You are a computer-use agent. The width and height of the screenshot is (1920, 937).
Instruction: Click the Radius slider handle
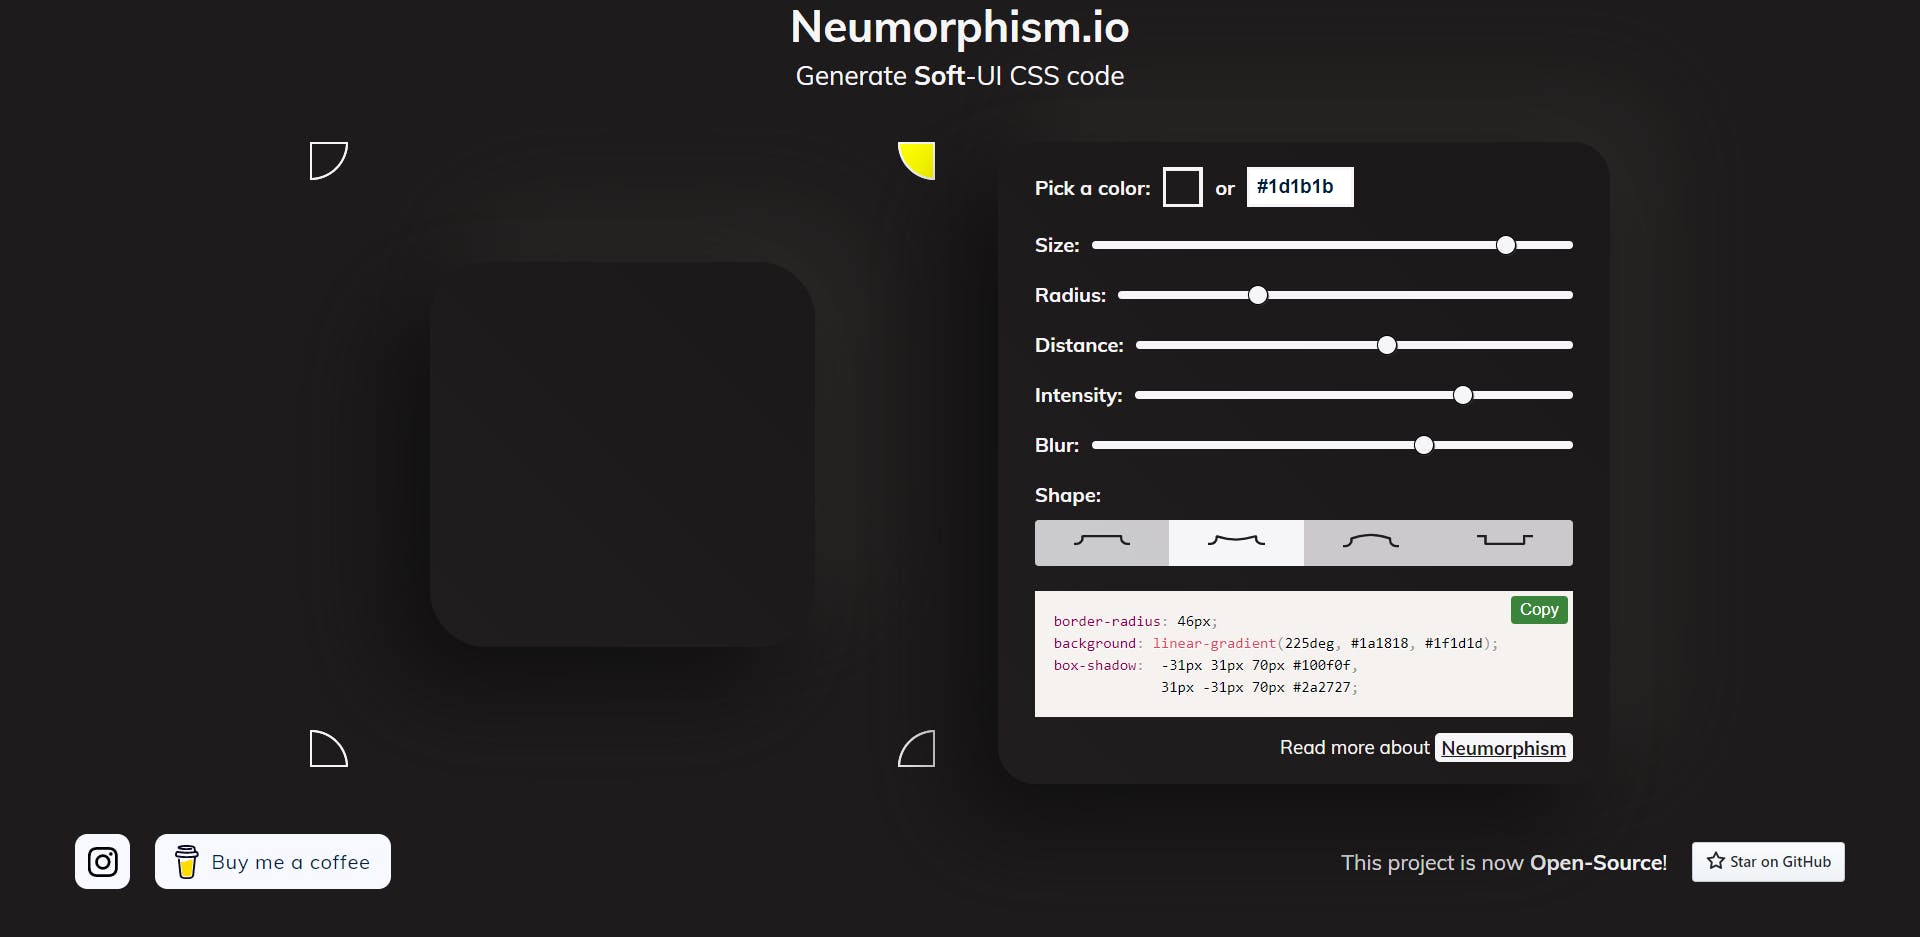(1258, 295)
